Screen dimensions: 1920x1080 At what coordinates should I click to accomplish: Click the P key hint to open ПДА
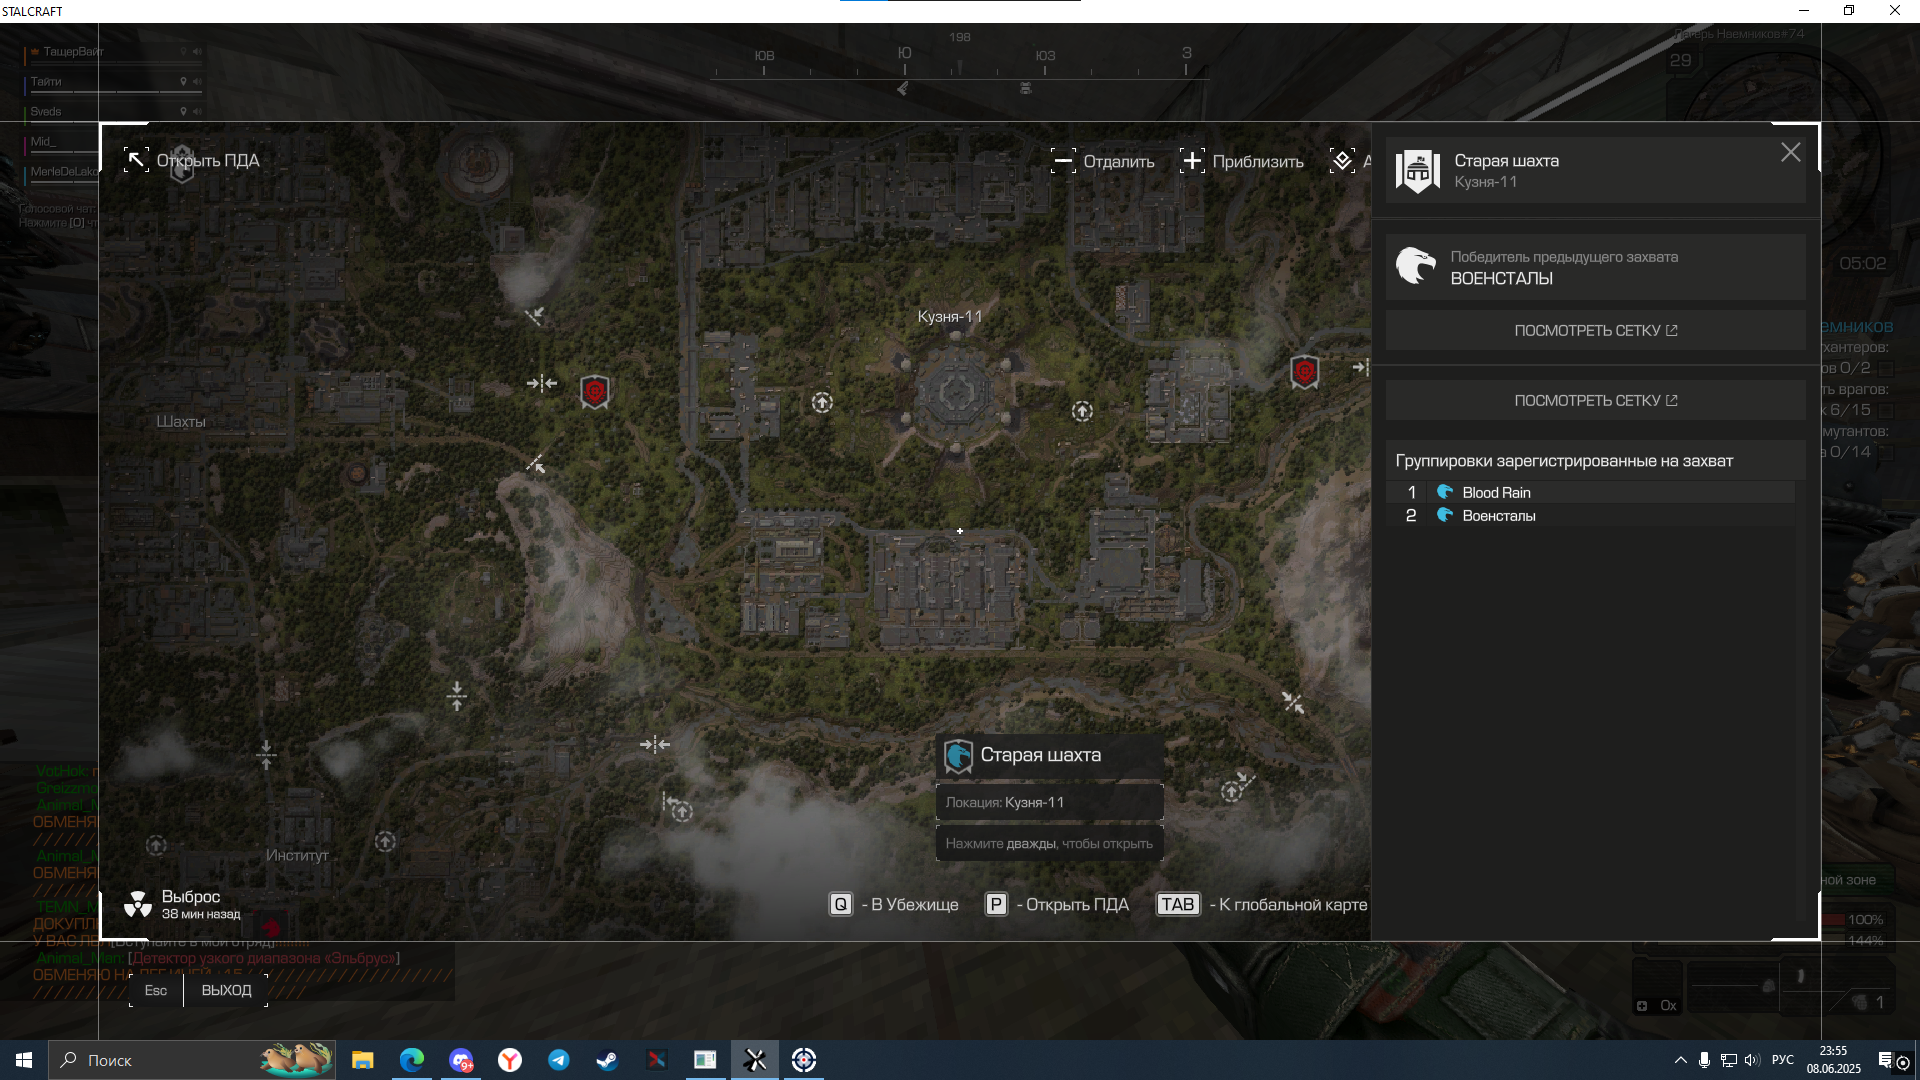996,905
